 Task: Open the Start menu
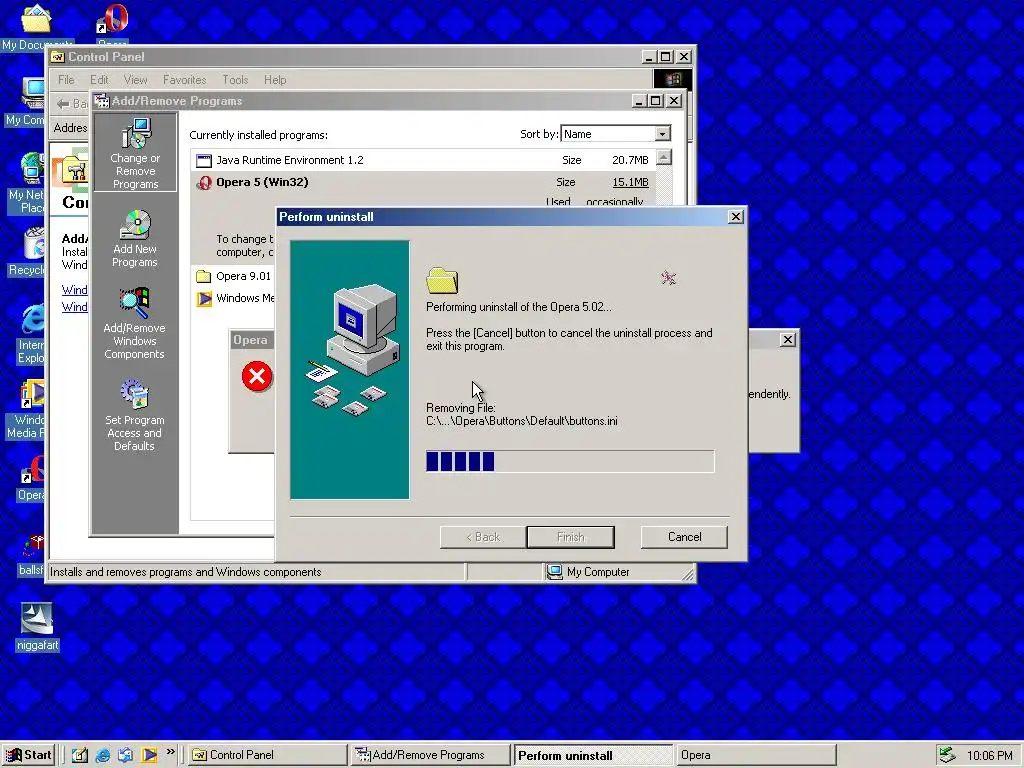29,755
